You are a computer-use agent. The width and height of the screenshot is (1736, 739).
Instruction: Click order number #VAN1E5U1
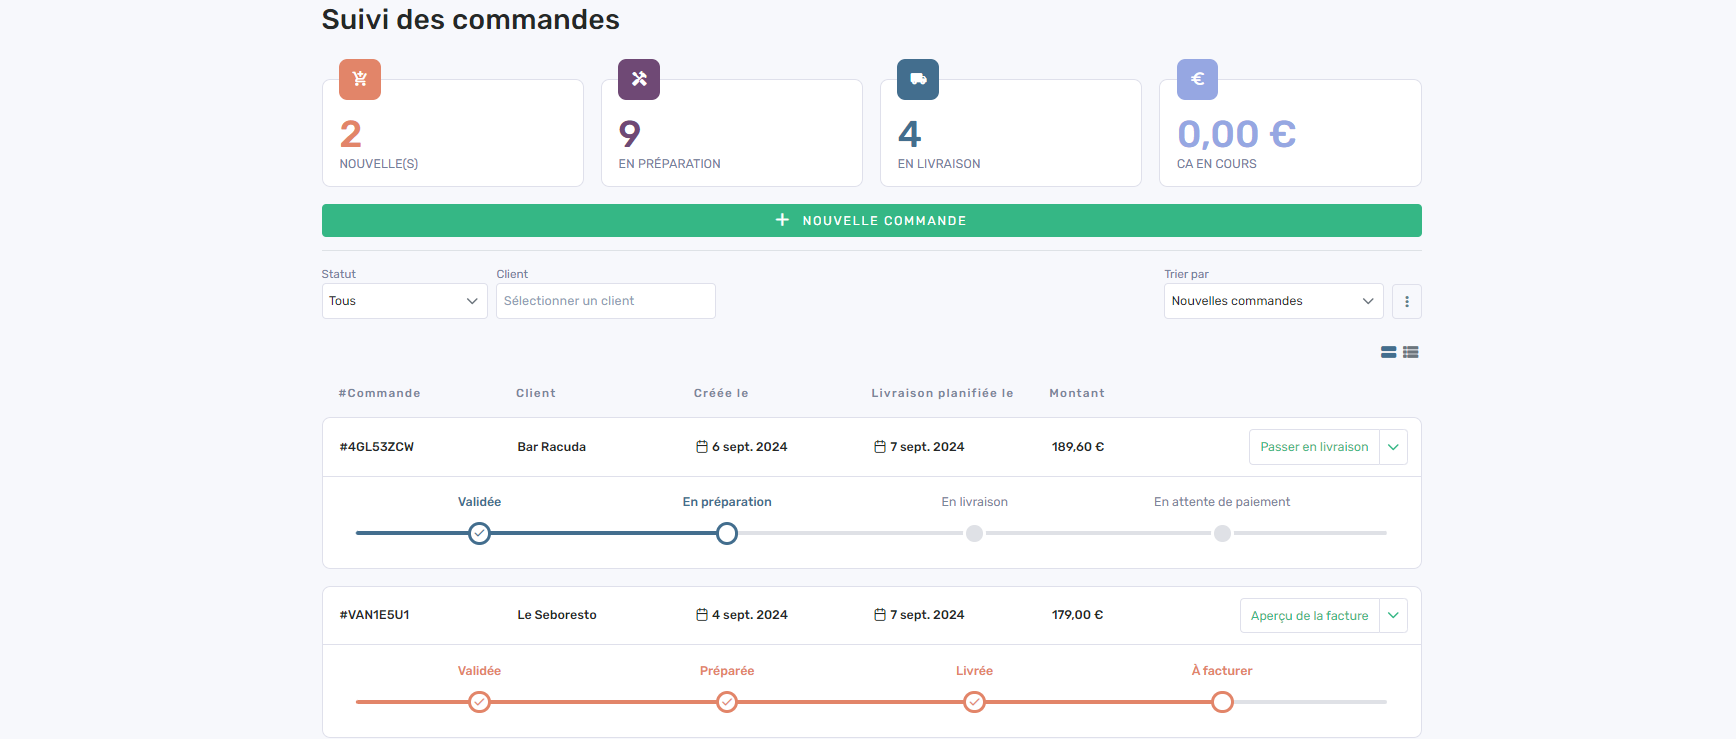(375, 615)
